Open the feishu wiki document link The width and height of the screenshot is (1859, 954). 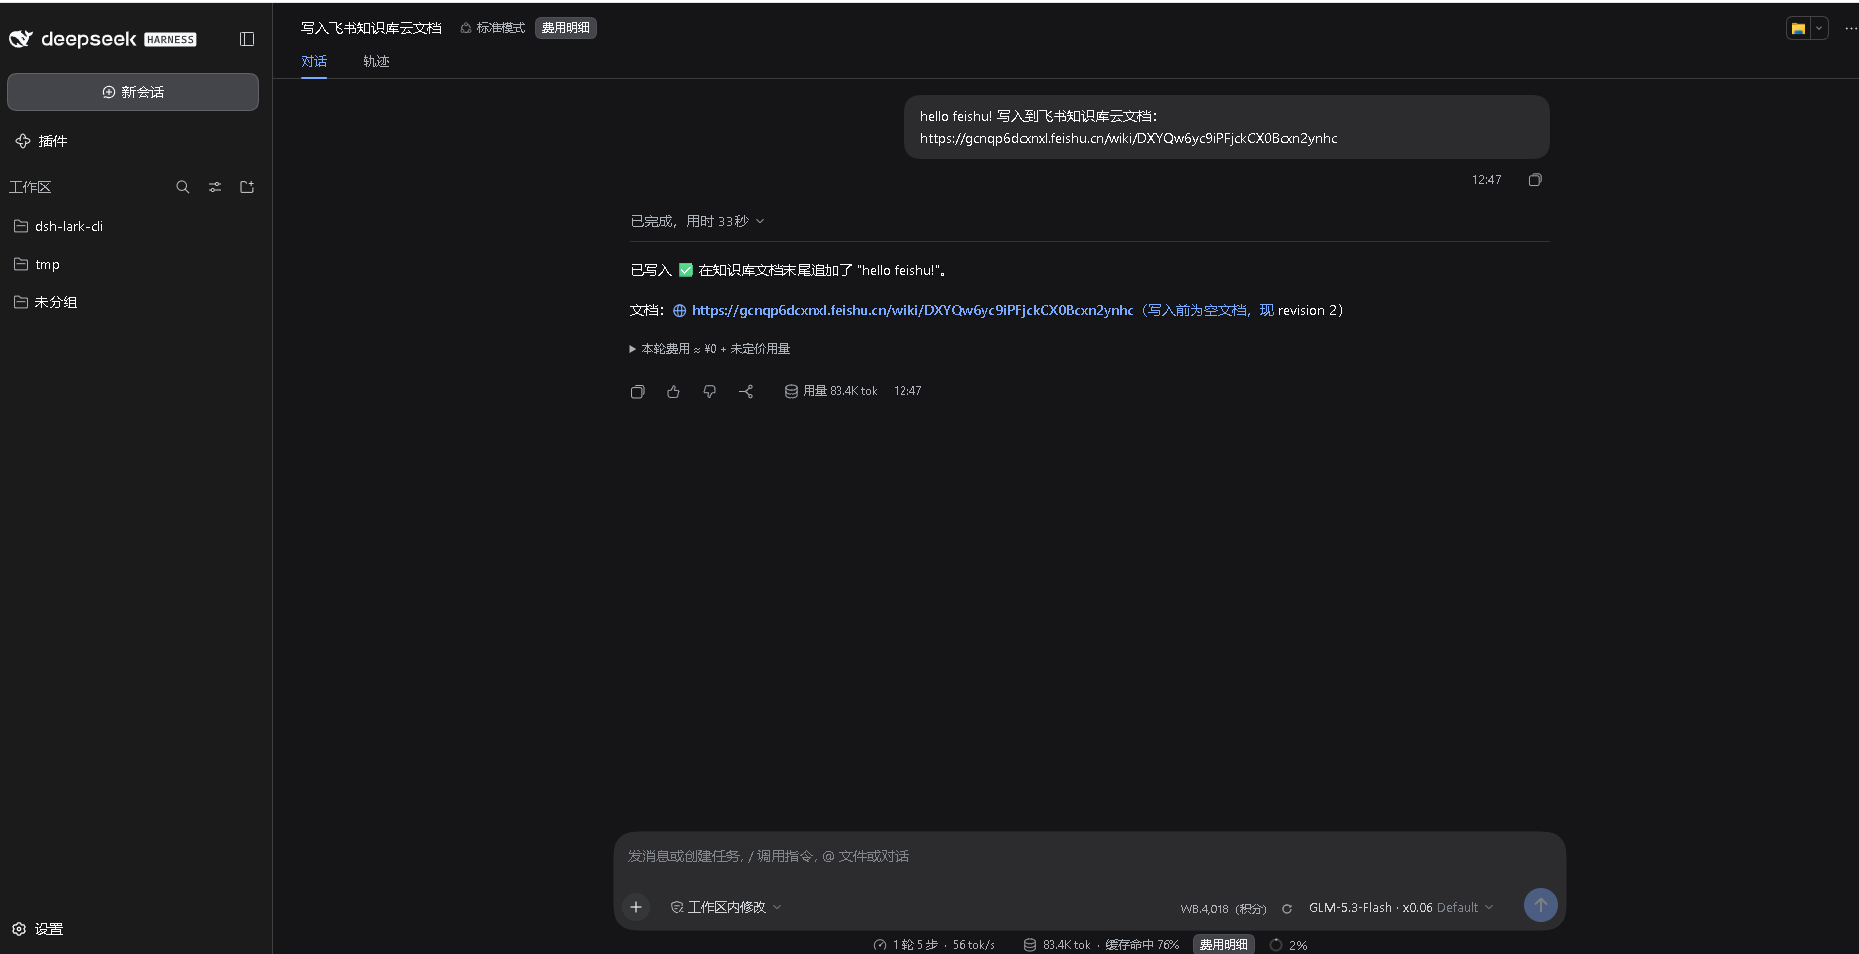coord(912,310)
